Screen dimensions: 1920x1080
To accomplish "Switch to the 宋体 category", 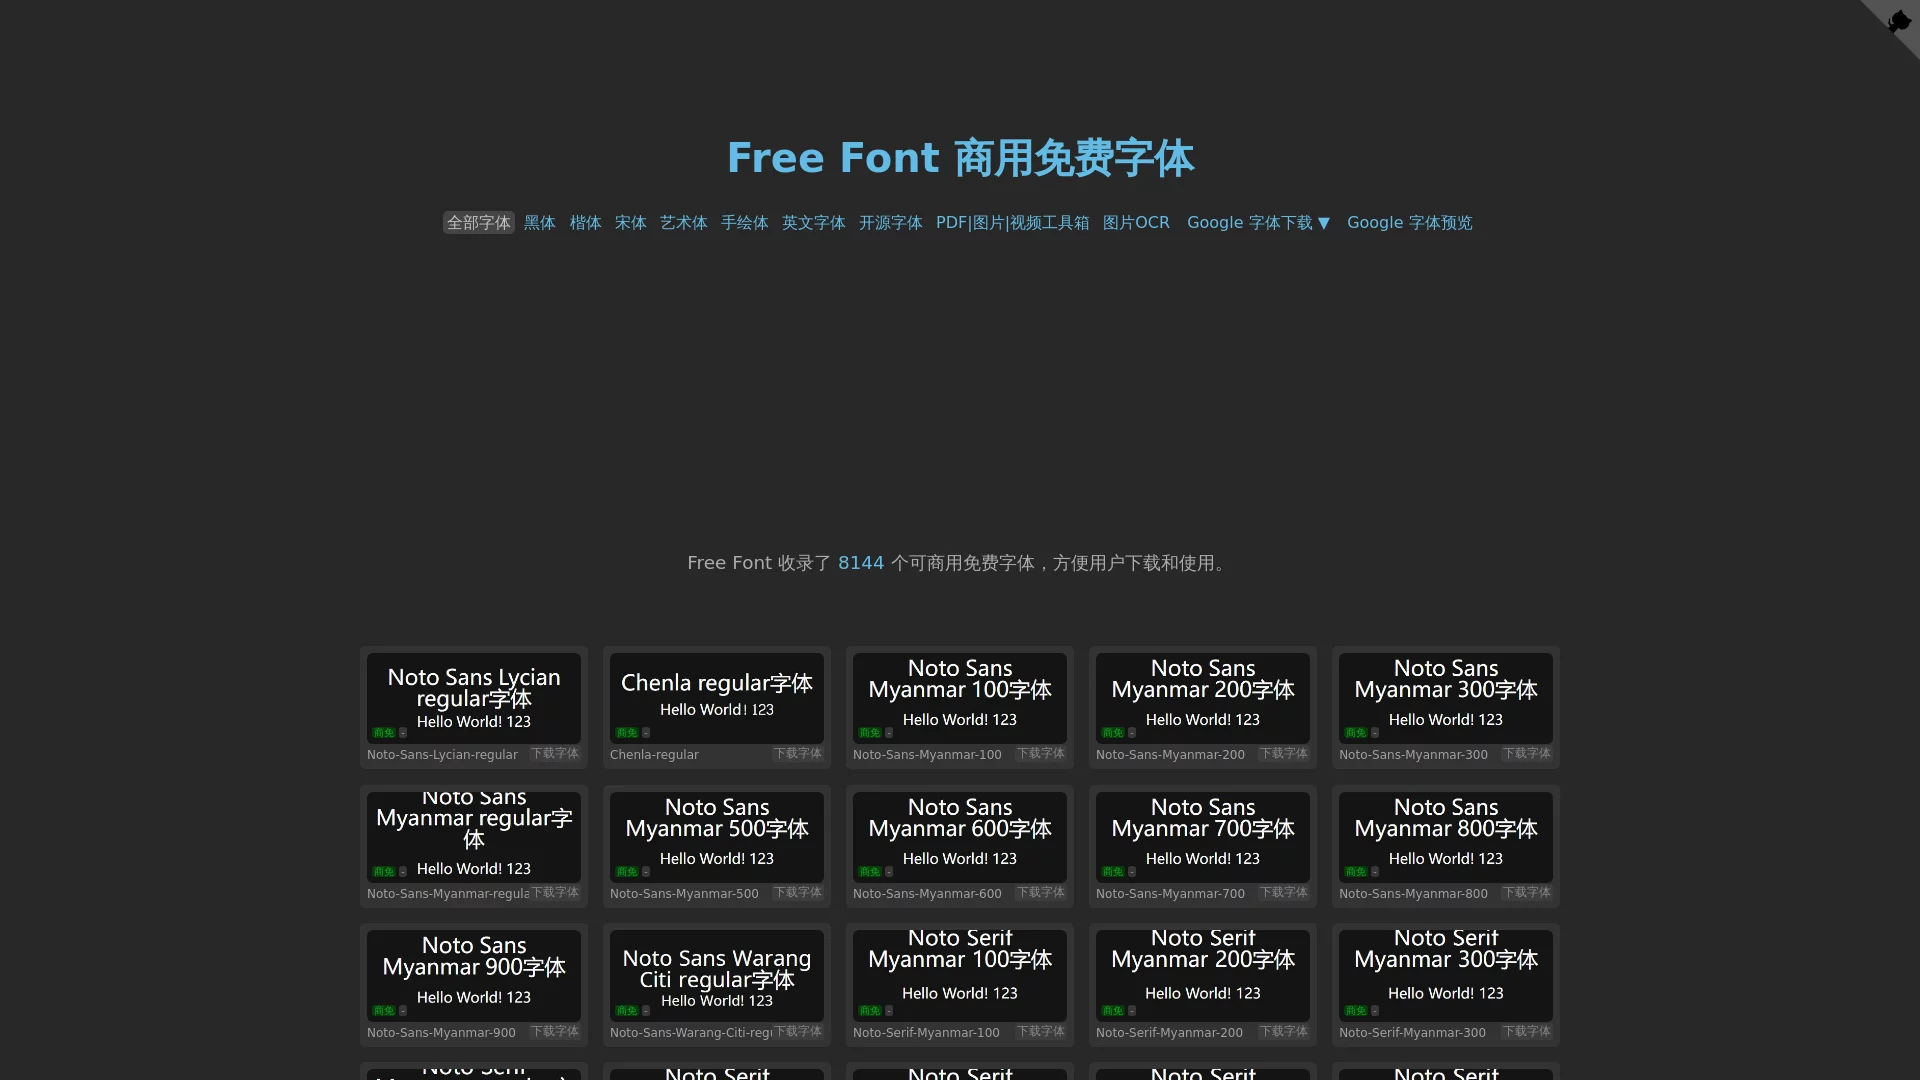I will pos(630,223).
